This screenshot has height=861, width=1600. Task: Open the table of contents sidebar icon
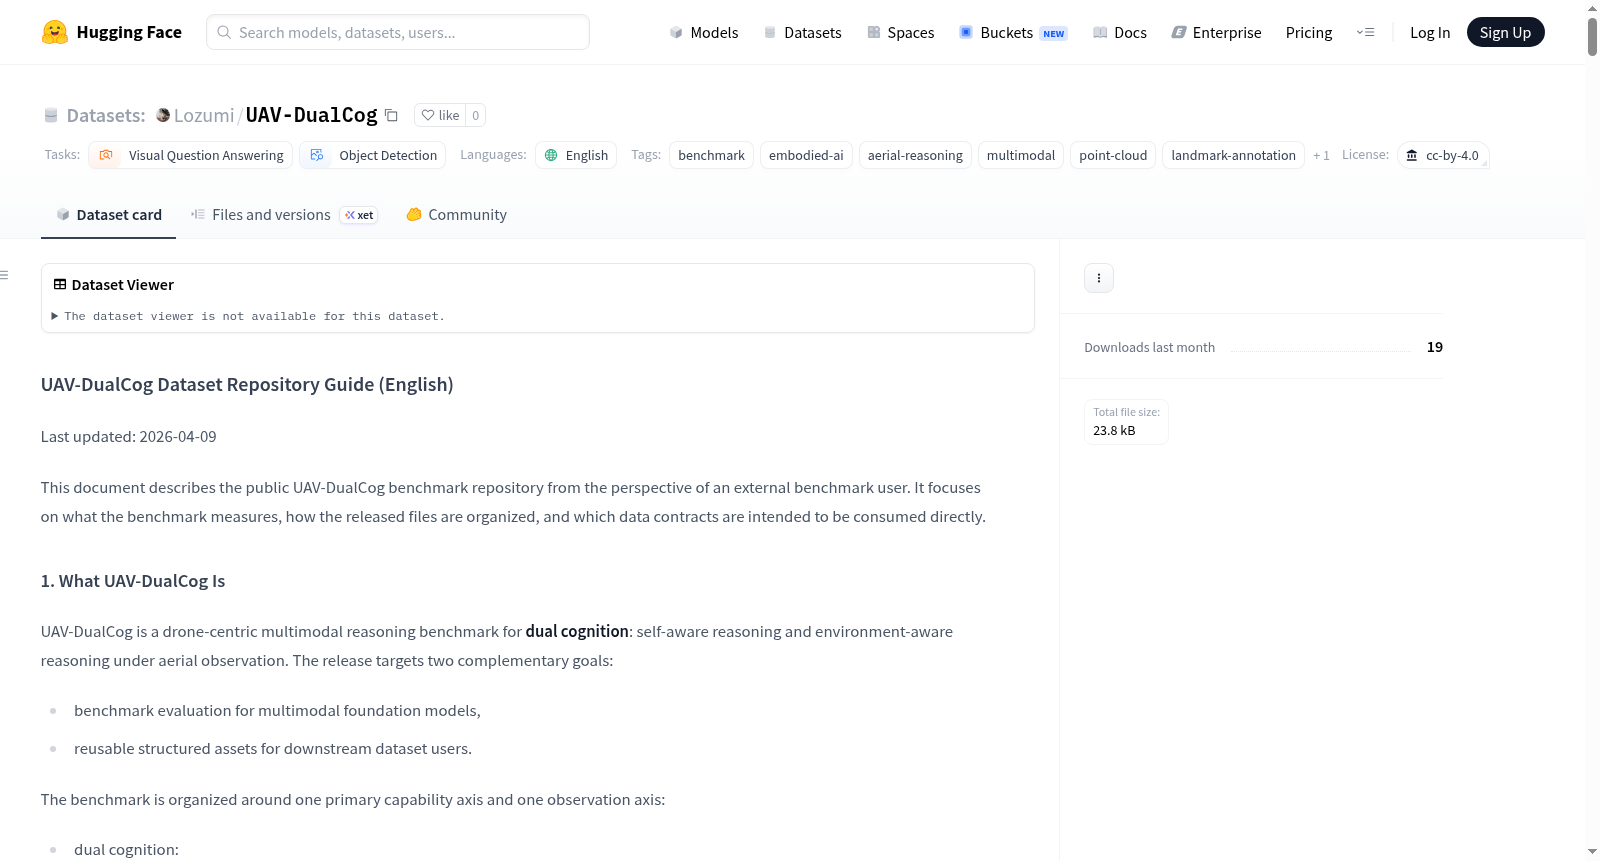click(x=5, y=275)
